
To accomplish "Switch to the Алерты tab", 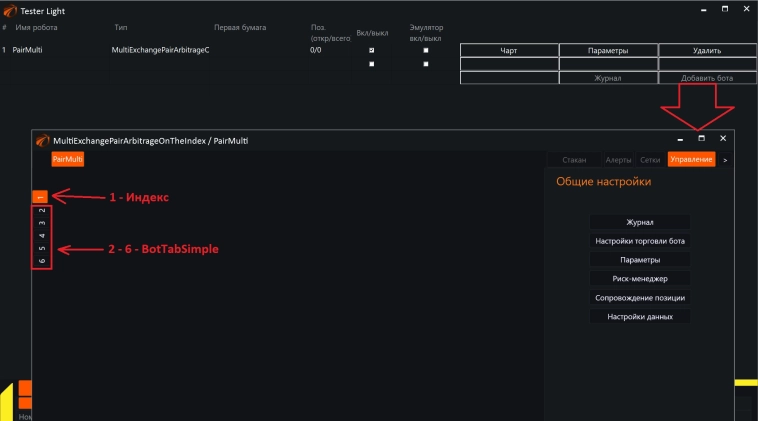I will coord(618,160).
